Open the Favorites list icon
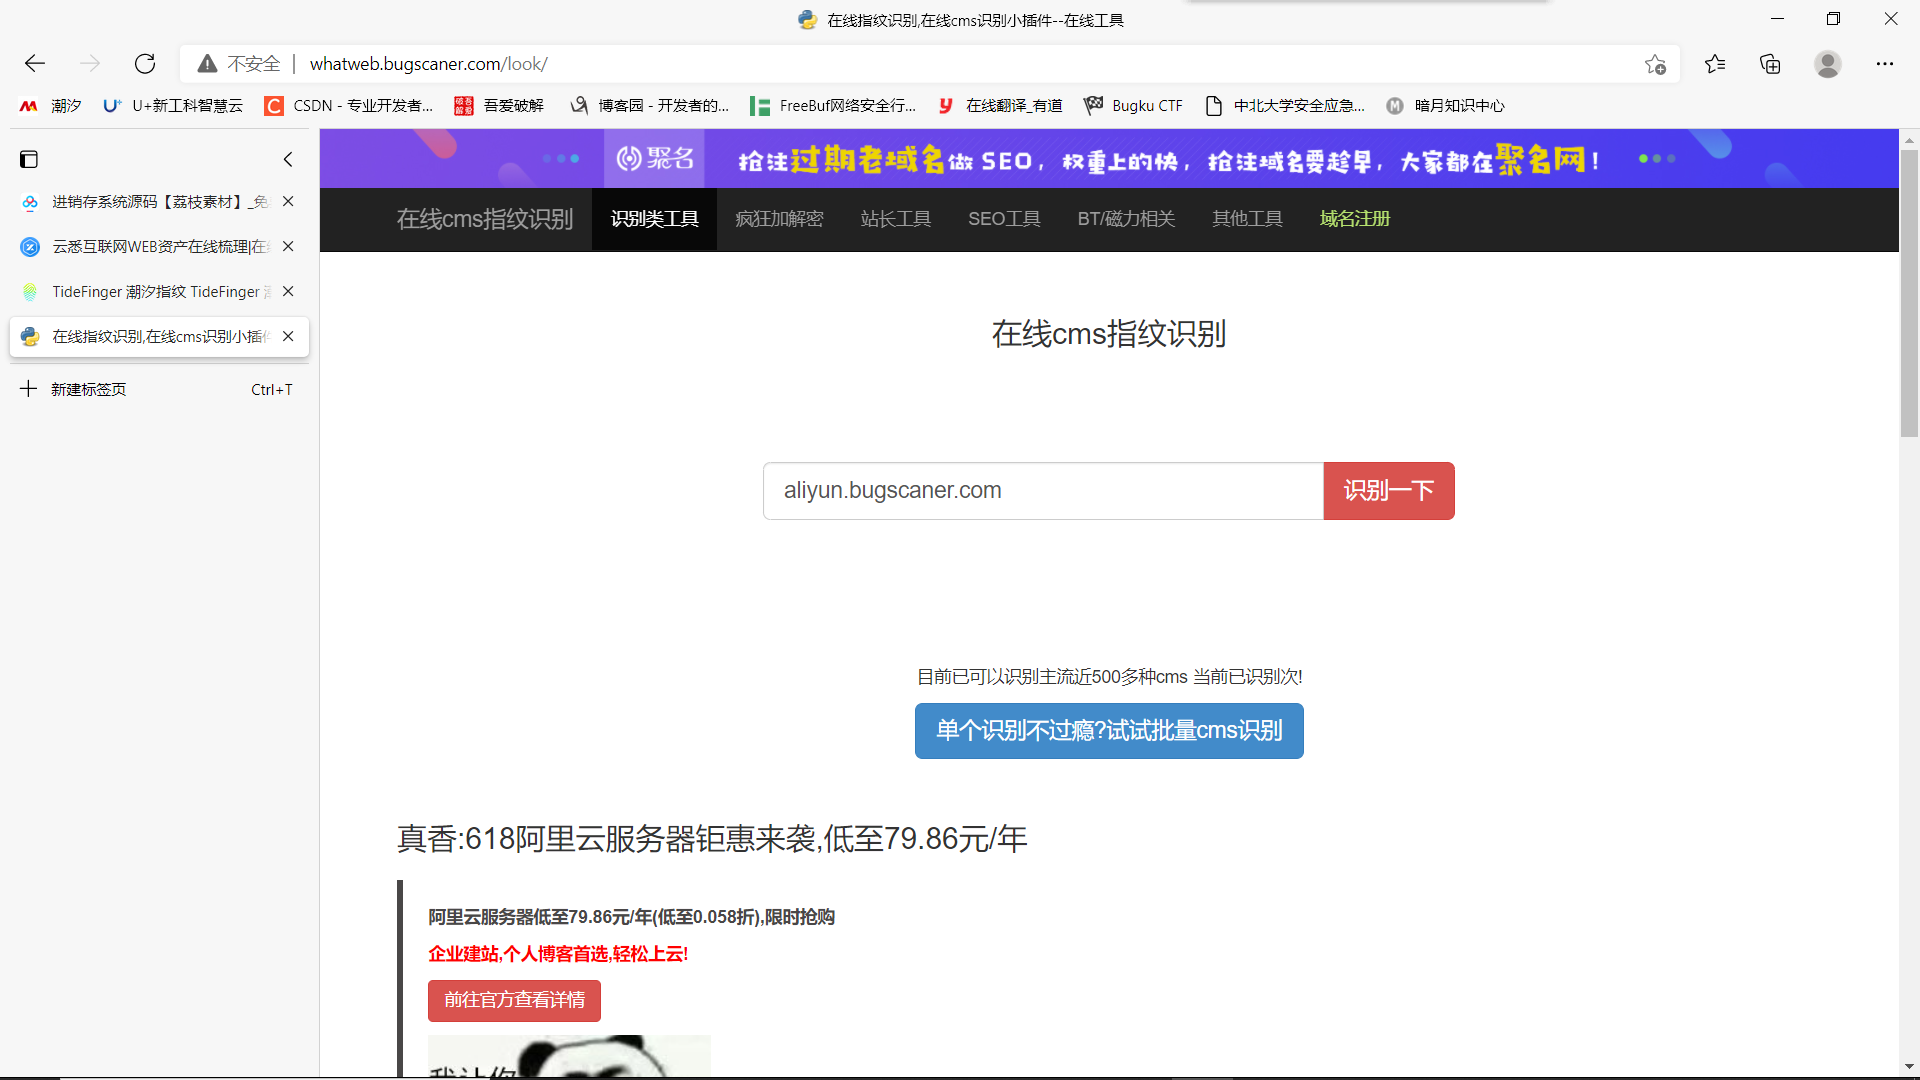Image resolution: width=1920 pixels, height=1080 pixels. click(x=1715, y=64)
